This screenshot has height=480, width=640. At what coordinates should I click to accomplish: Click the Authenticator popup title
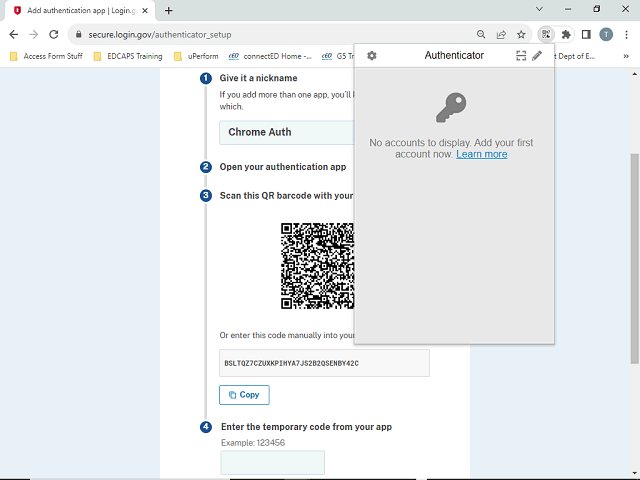click(454, 56)
